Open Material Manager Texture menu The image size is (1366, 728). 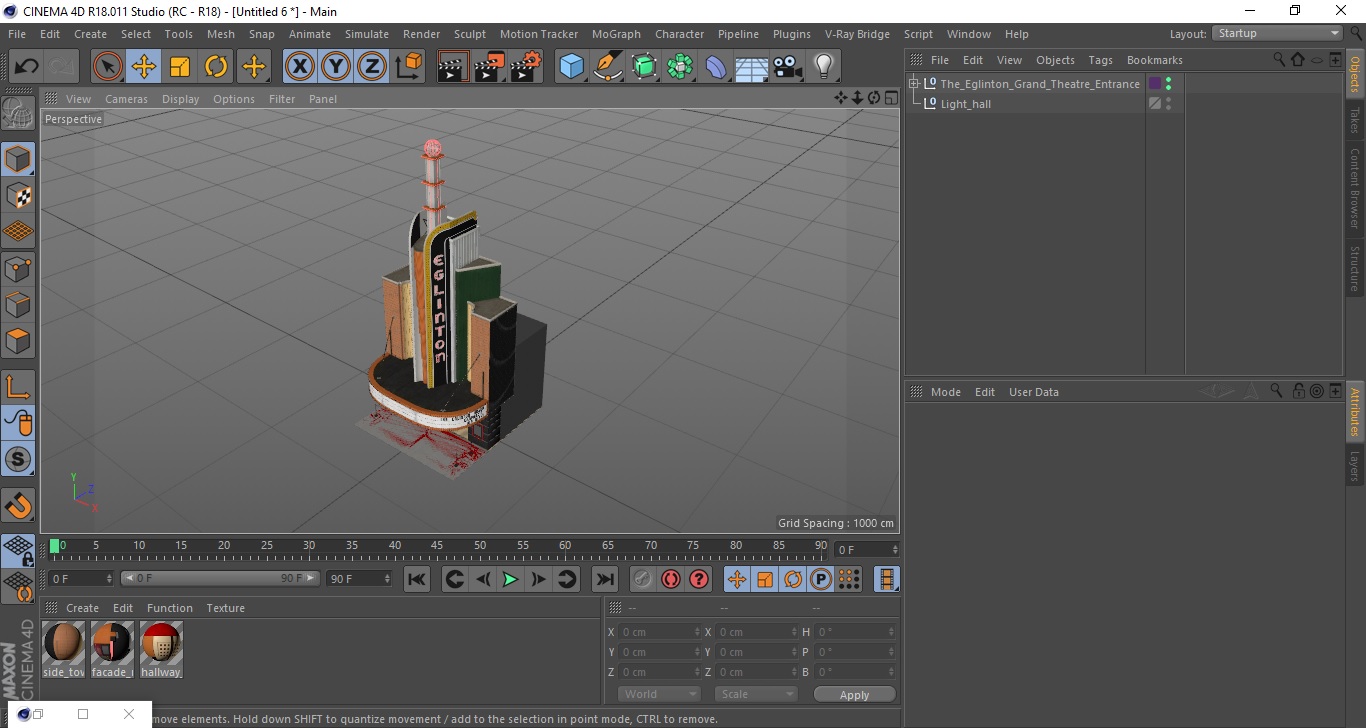[225, 608]
